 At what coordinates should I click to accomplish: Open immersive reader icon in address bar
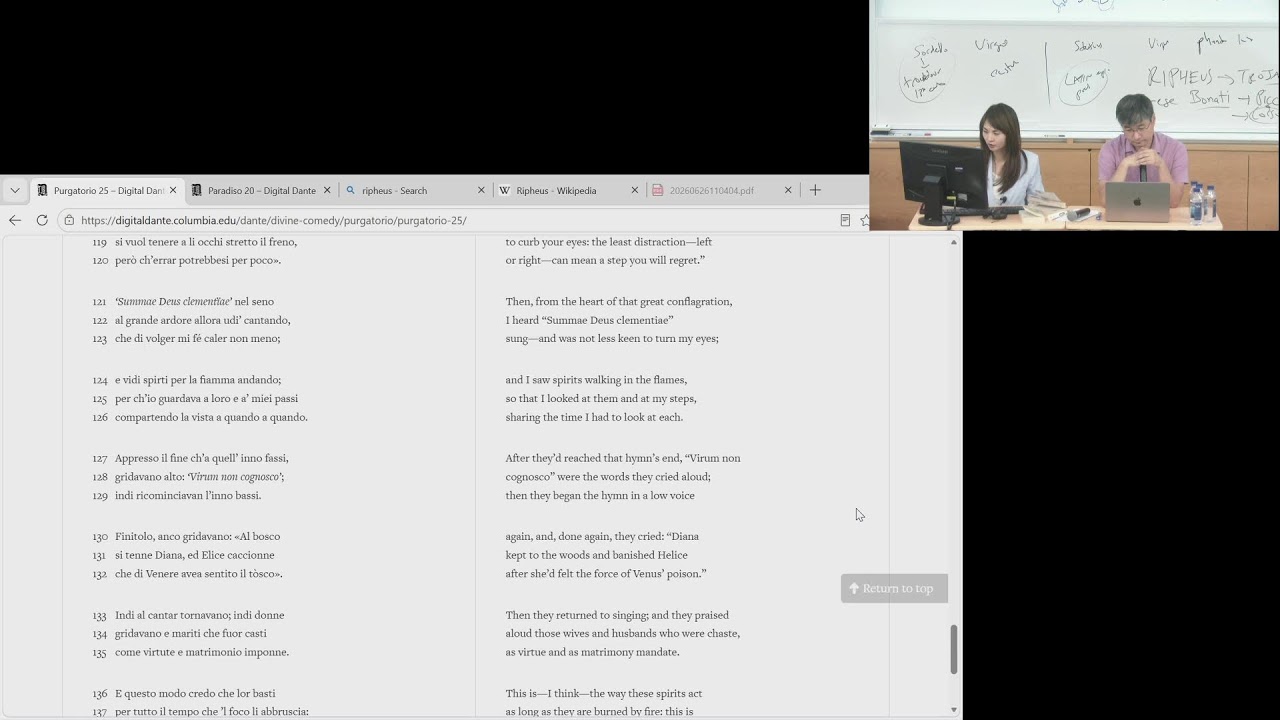845,220
